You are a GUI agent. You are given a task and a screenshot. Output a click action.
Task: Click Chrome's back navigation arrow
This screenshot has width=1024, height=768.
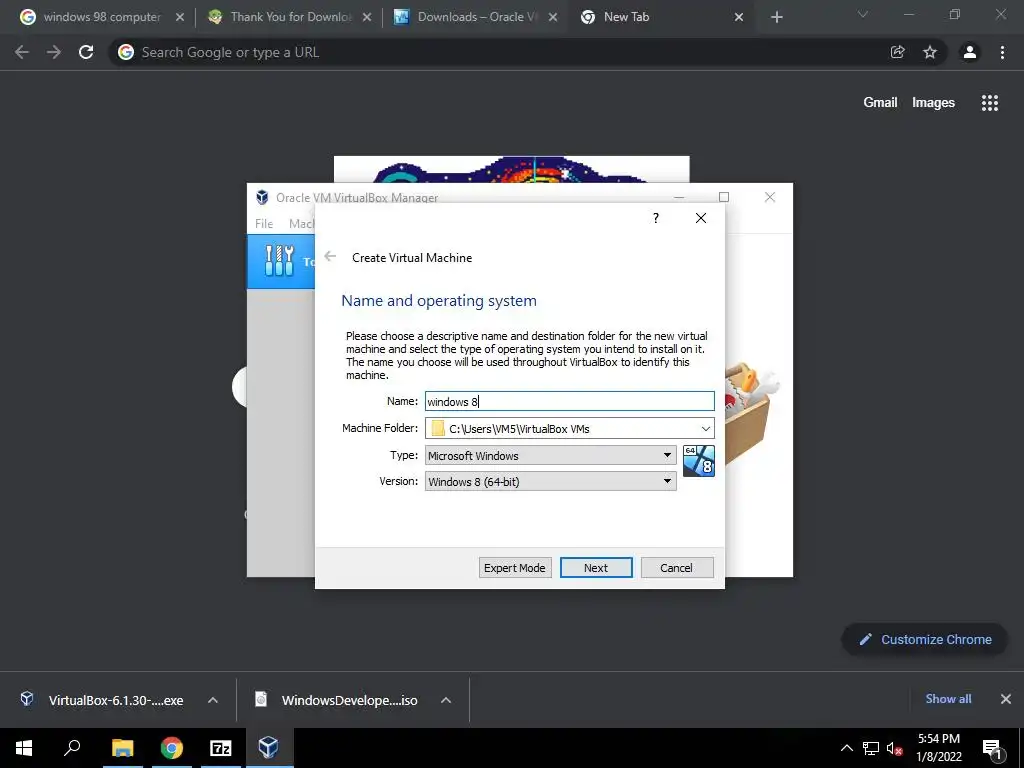(x=22, y=52)
